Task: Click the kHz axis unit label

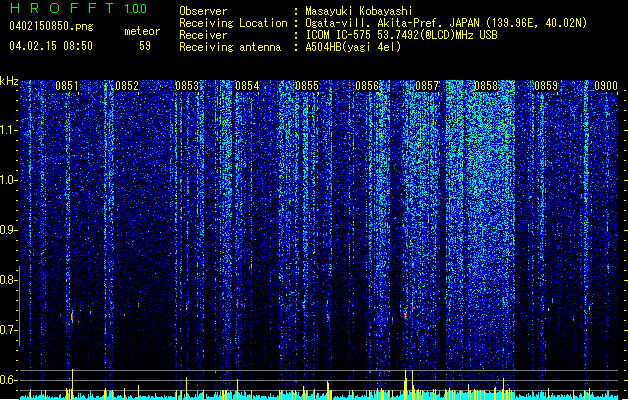Action: 9,81
